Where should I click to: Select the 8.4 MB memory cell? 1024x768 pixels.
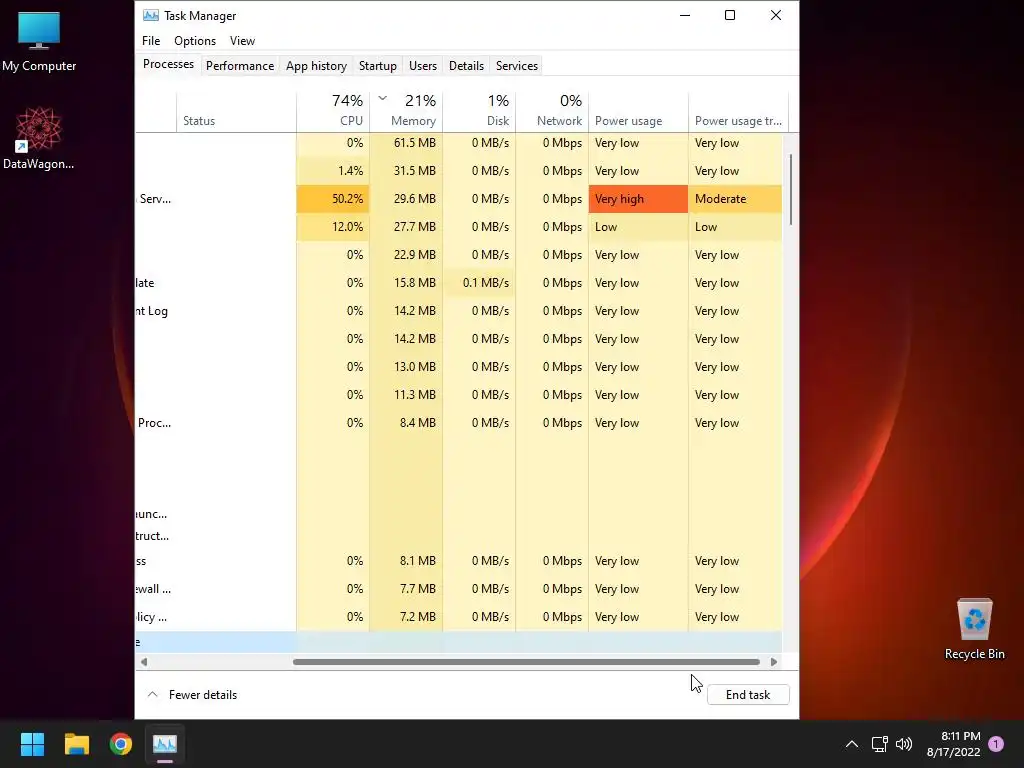click(406, 423)
